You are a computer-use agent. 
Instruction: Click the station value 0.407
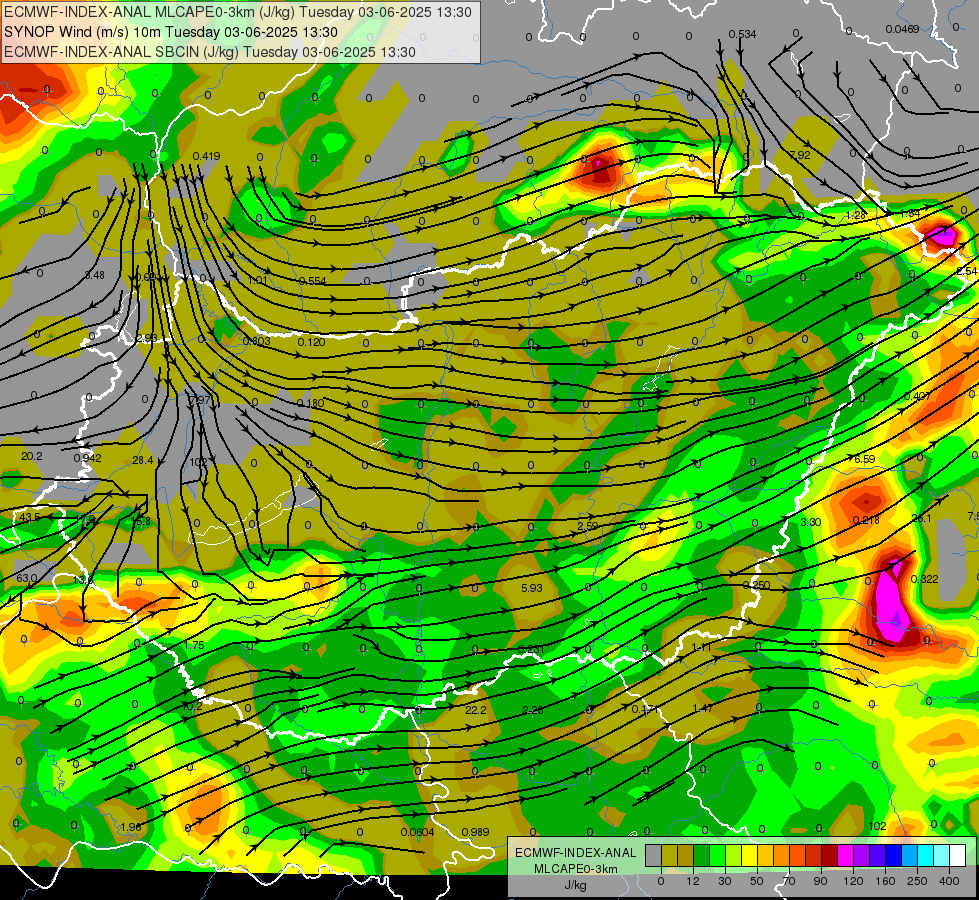click(x=918, y=397)
